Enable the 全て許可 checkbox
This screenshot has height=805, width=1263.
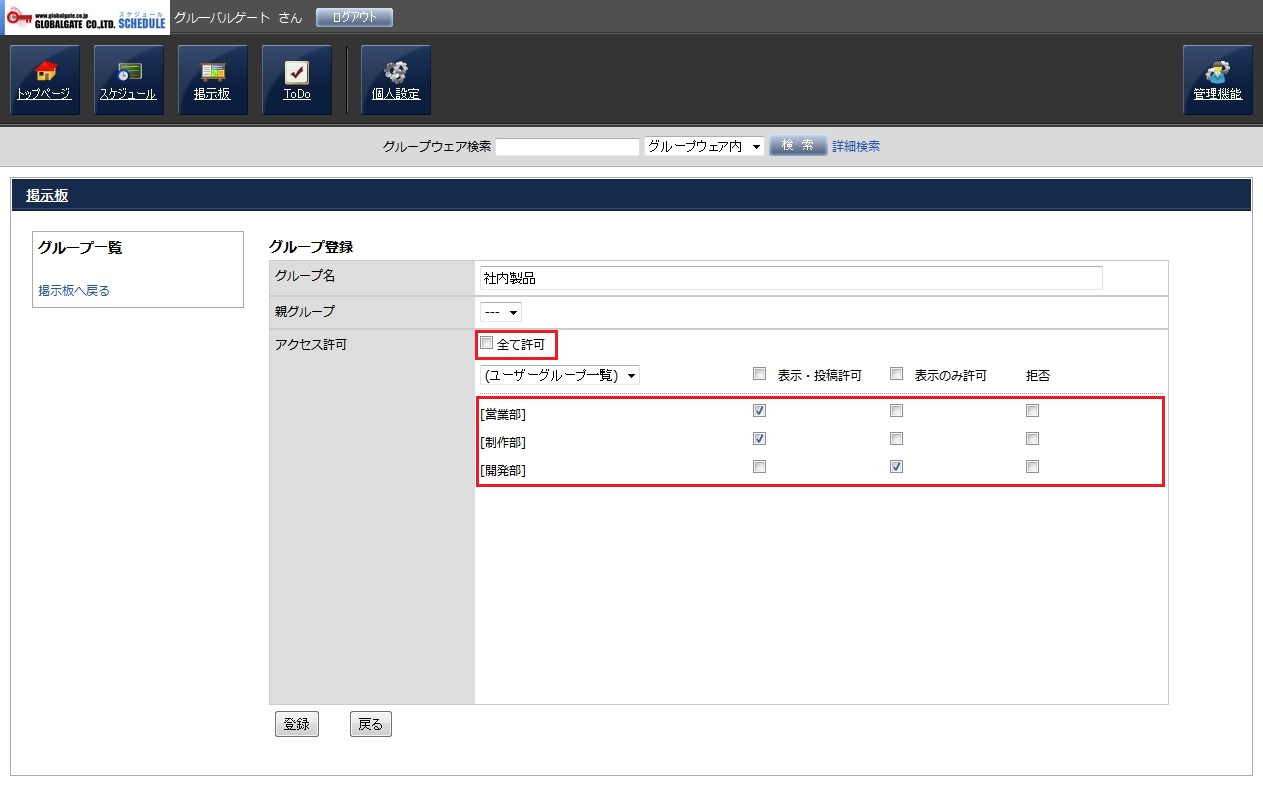(487, 344)
